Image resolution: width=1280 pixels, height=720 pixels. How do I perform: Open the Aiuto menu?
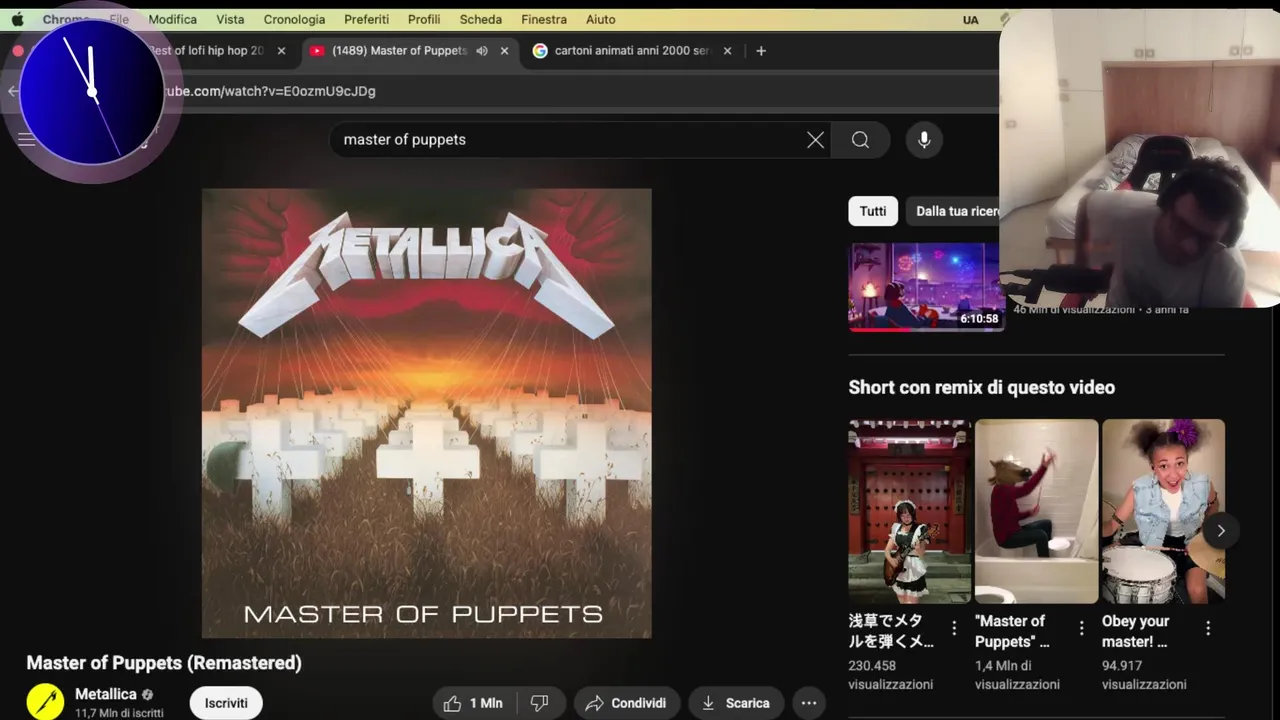601,19
